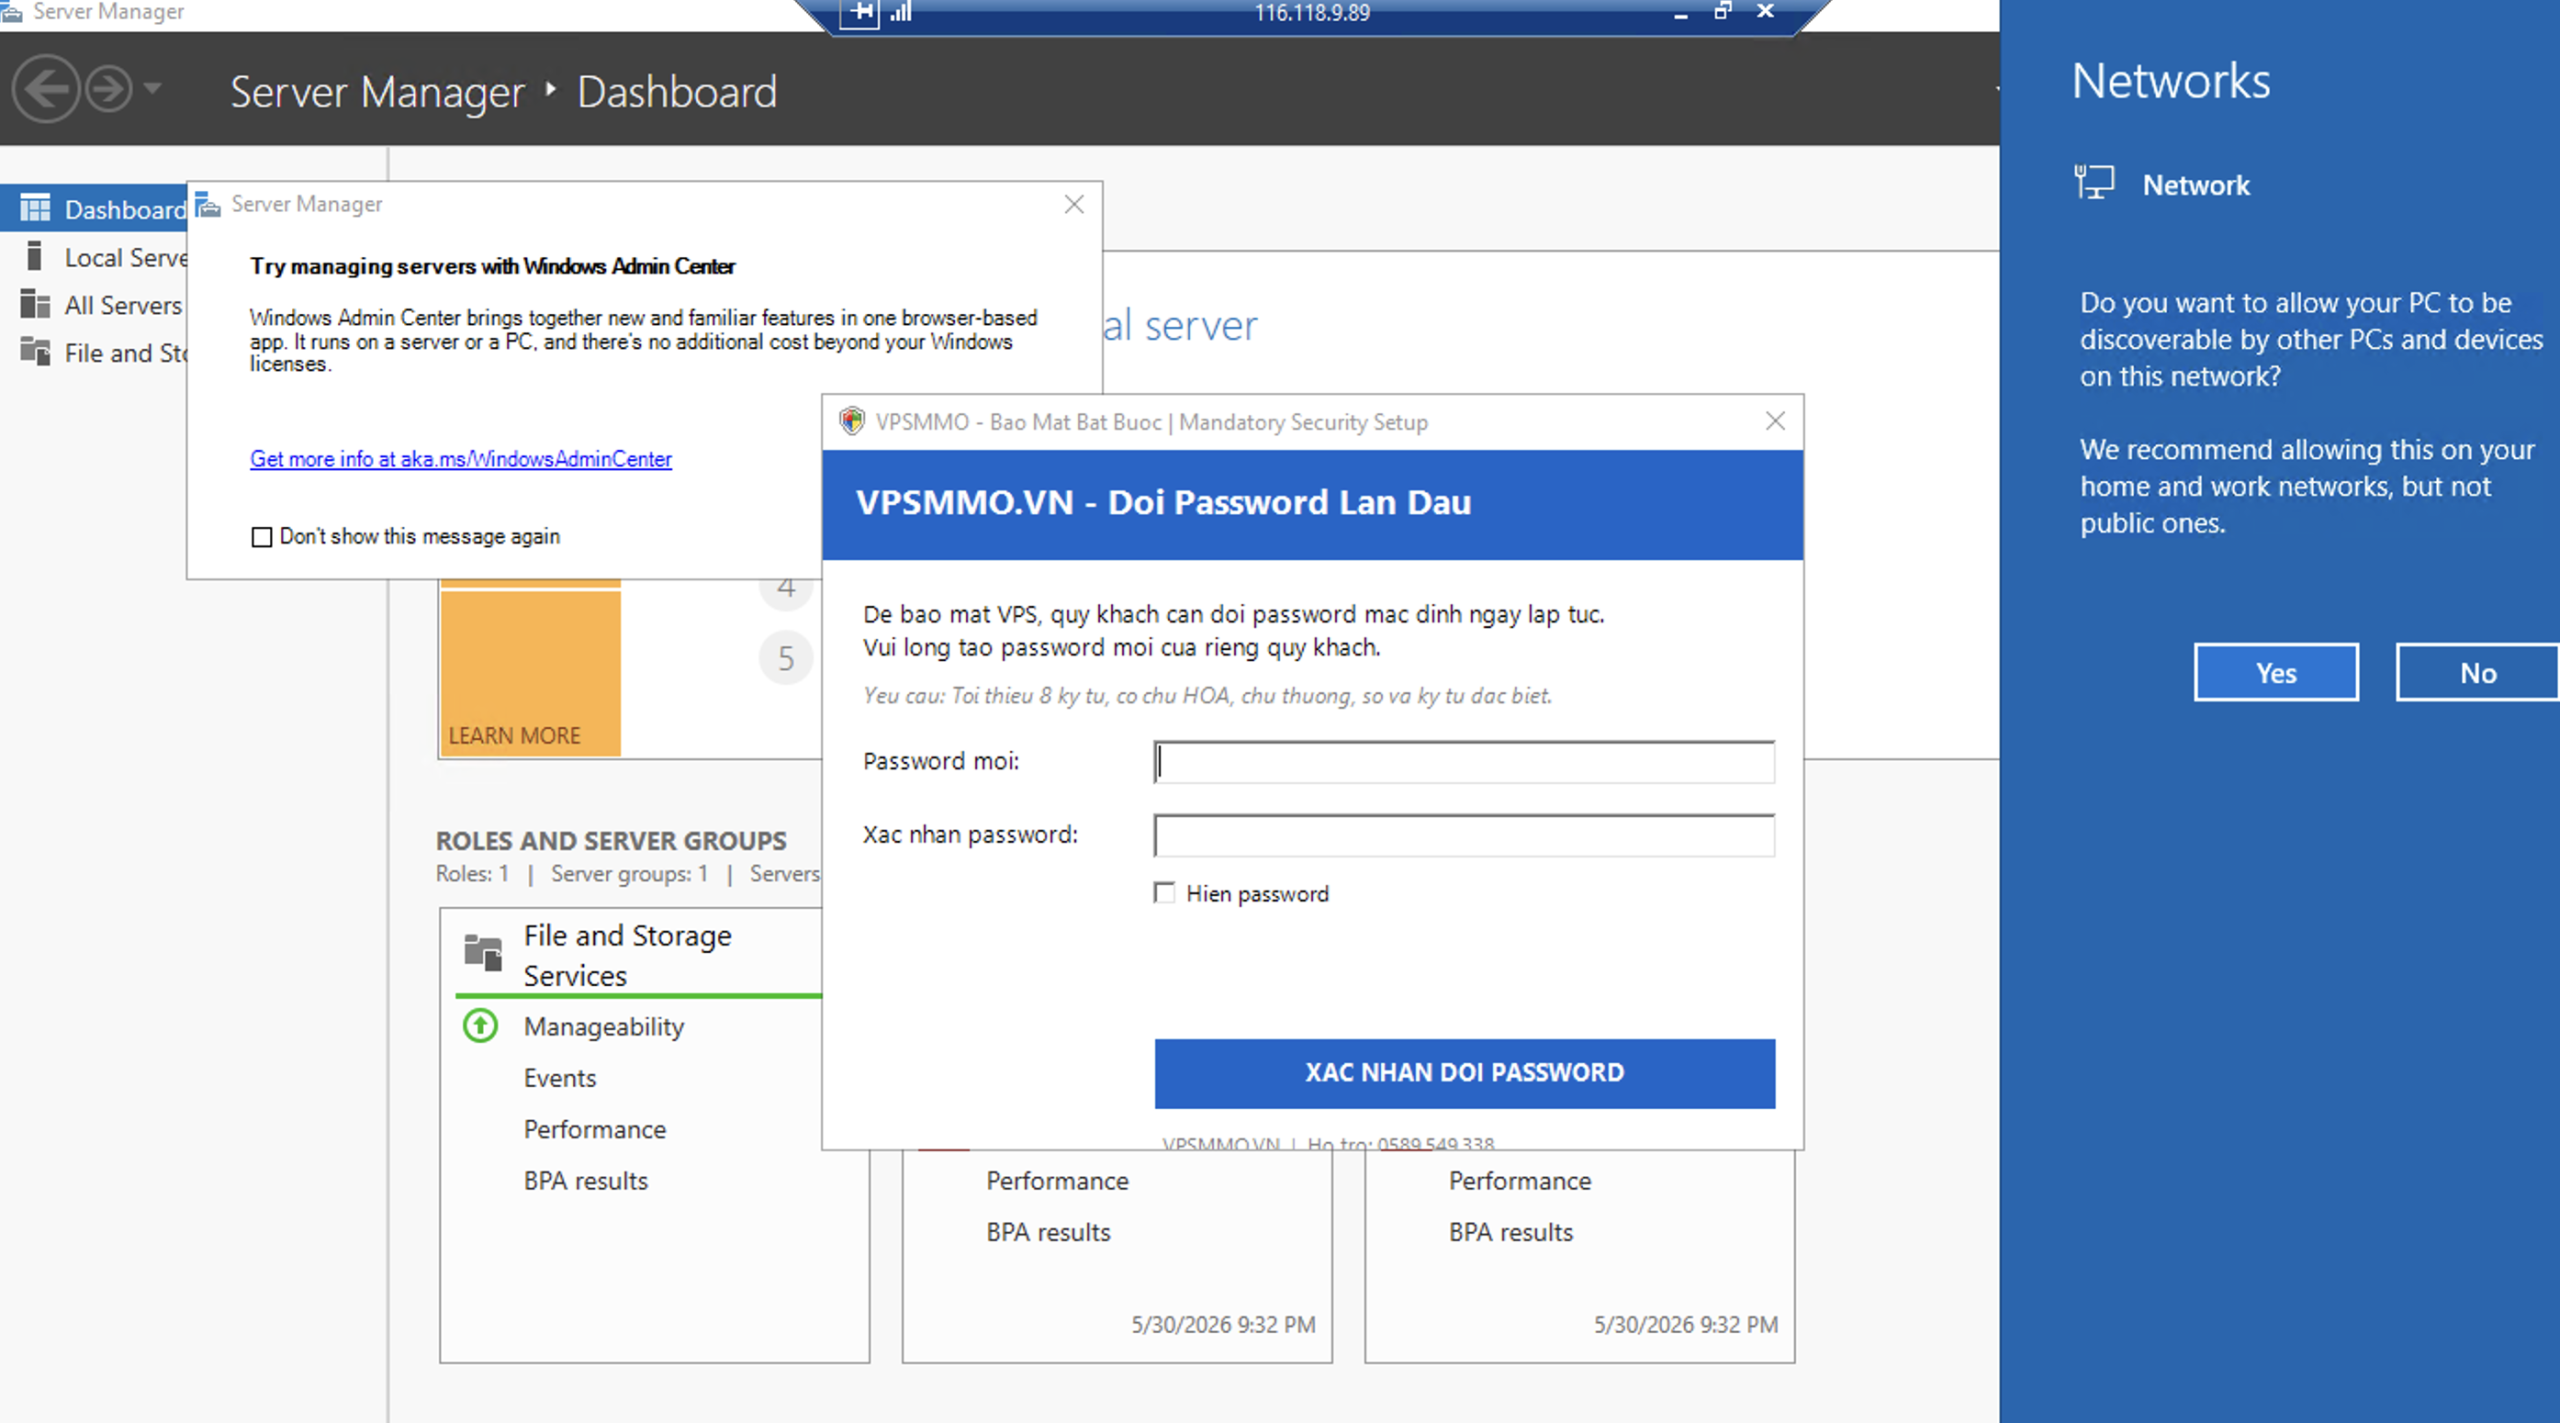
Task: Focus the Xac nhan password field
Action: pyautogui.click(x=1464, y=835)
